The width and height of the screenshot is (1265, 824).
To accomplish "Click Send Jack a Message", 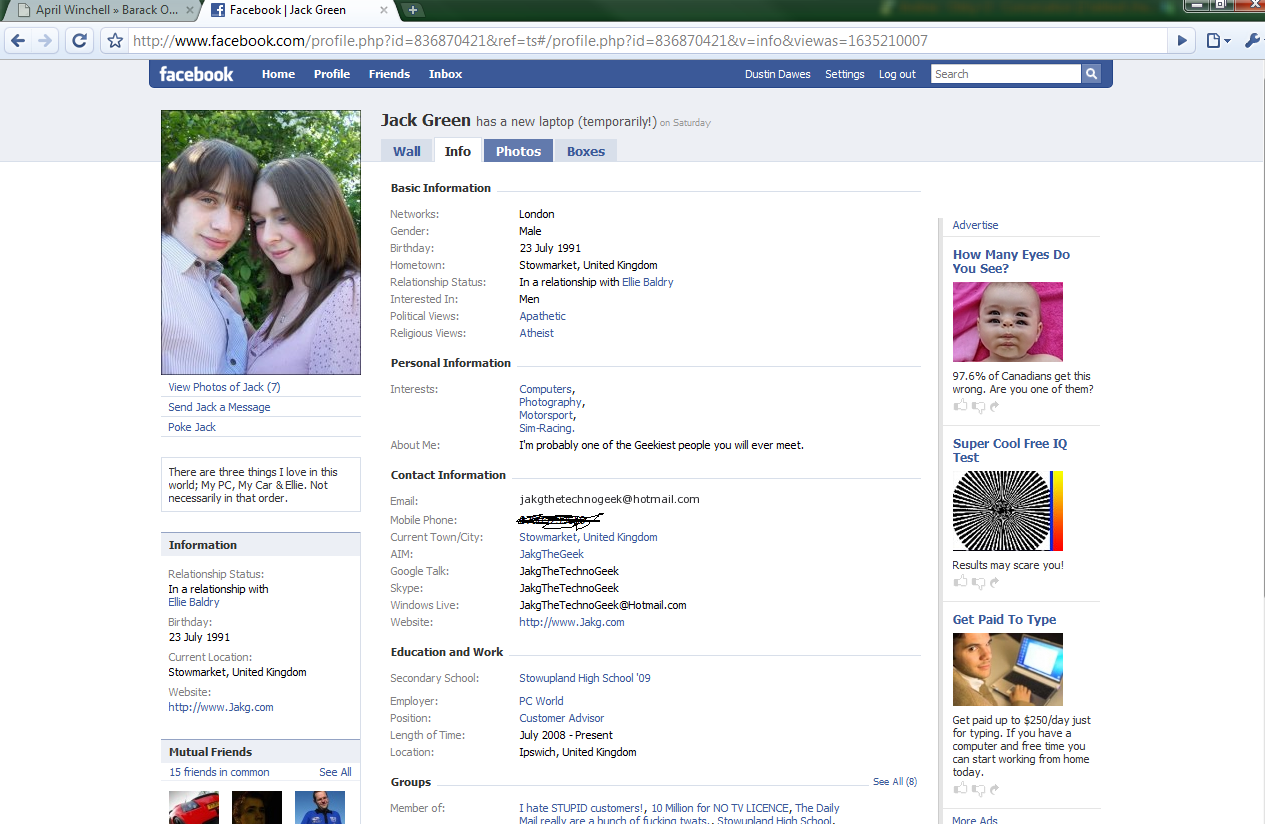I will tap(219, 407).
